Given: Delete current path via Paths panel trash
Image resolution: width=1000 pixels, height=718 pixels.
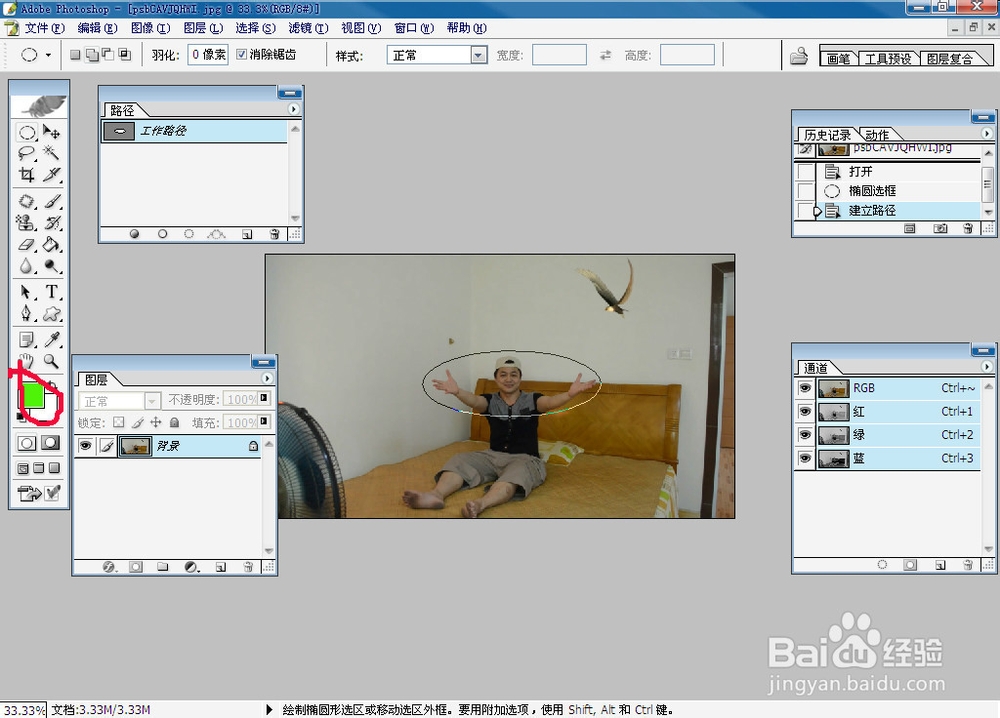Looking at the screenshot, I should [x=274, y=234].
